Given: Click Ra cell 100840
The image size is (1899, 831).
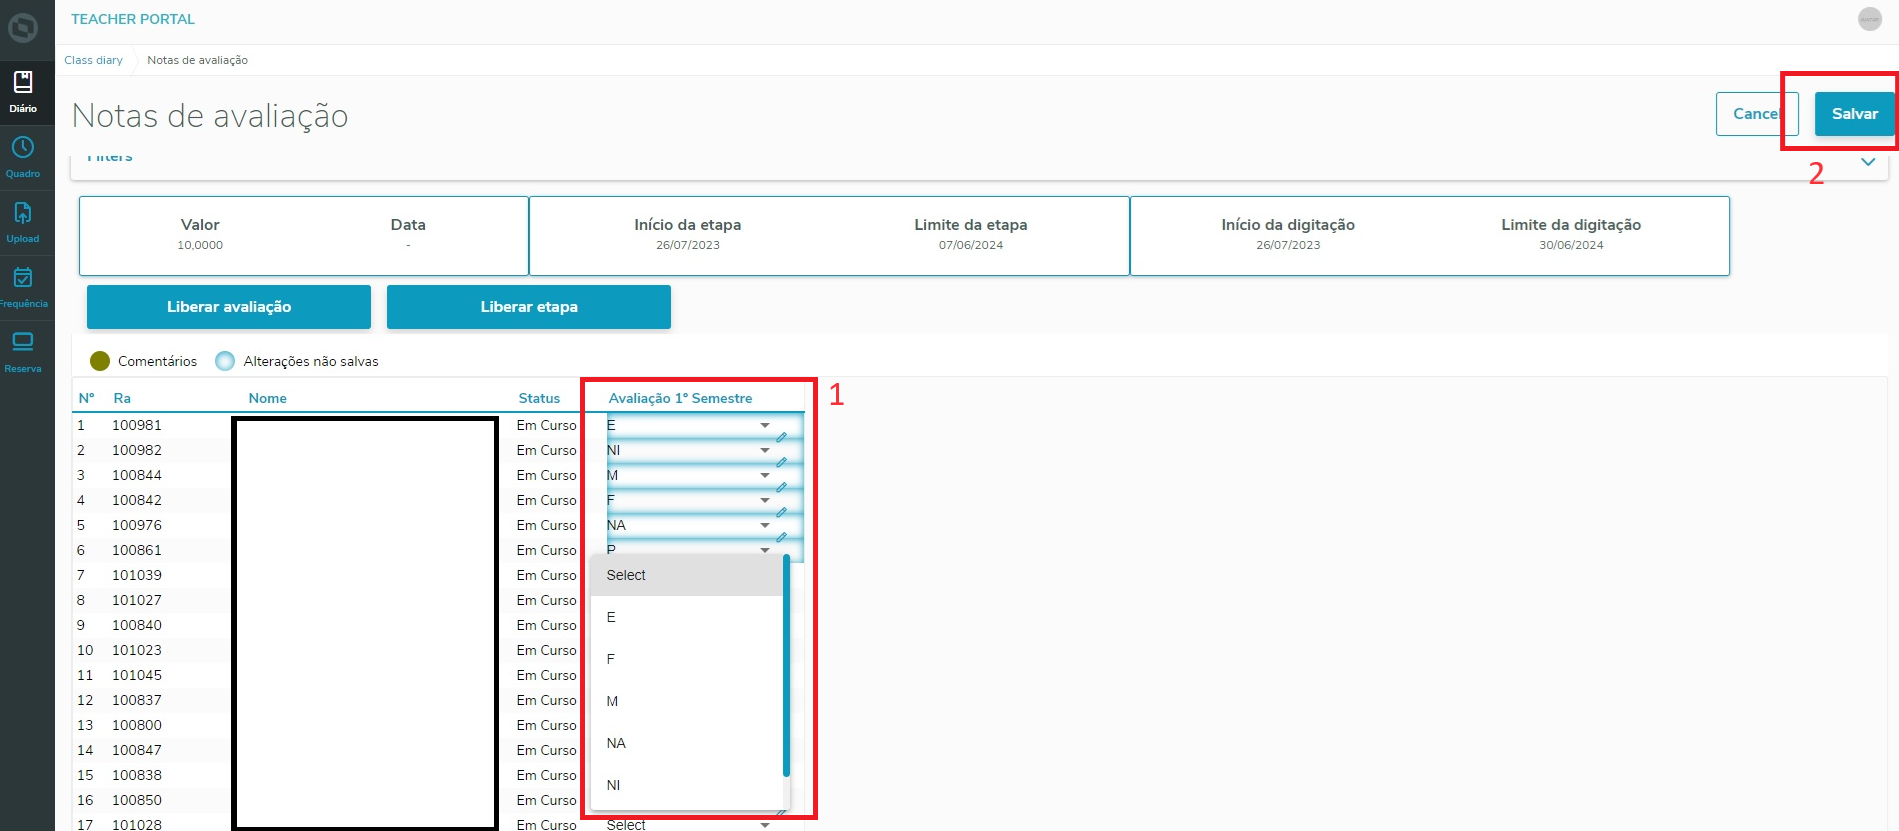Looking at the screenshot, I should (x=137, y=625).
